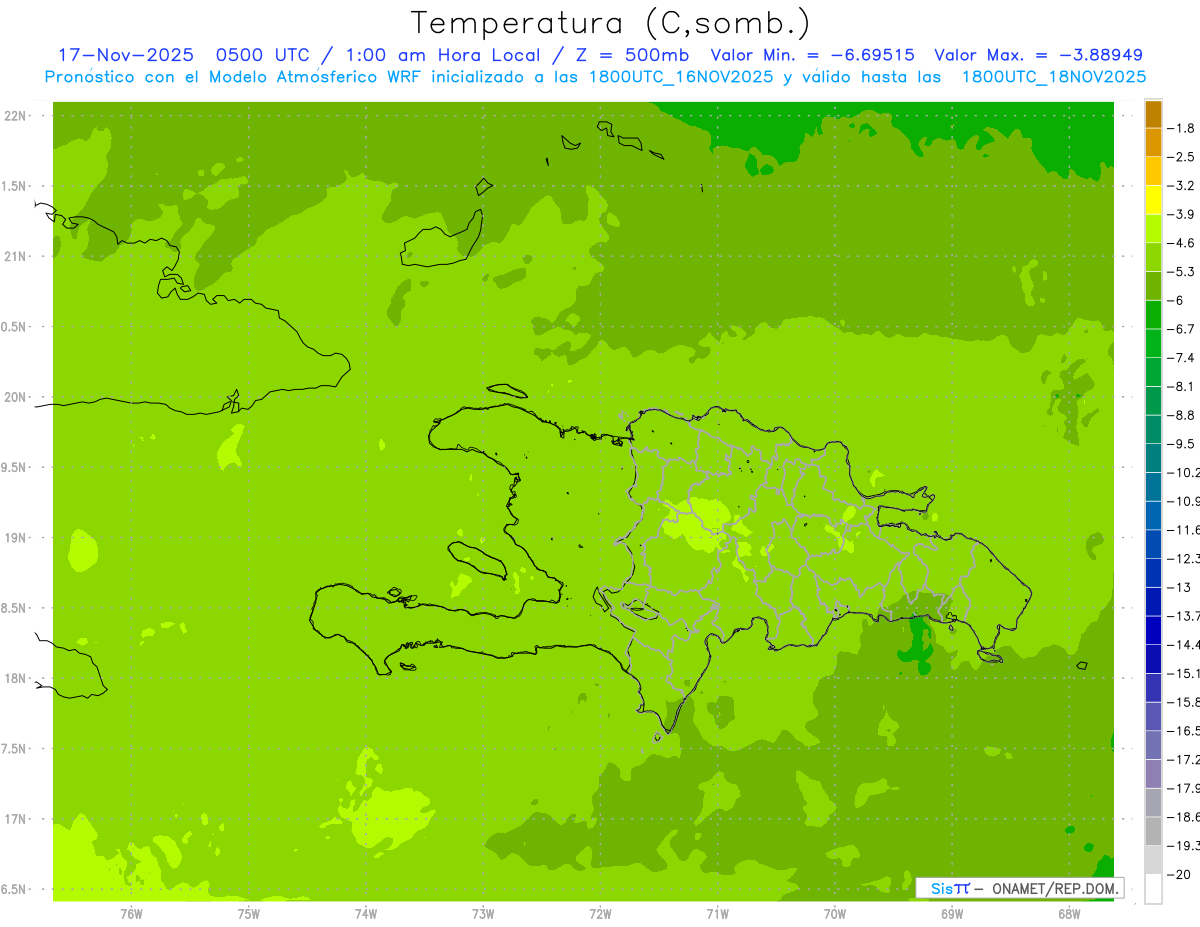This screenshot has width=1200, height=927.
Task: Click the '-8.1' color scale label
Action: click(1183, 386)
